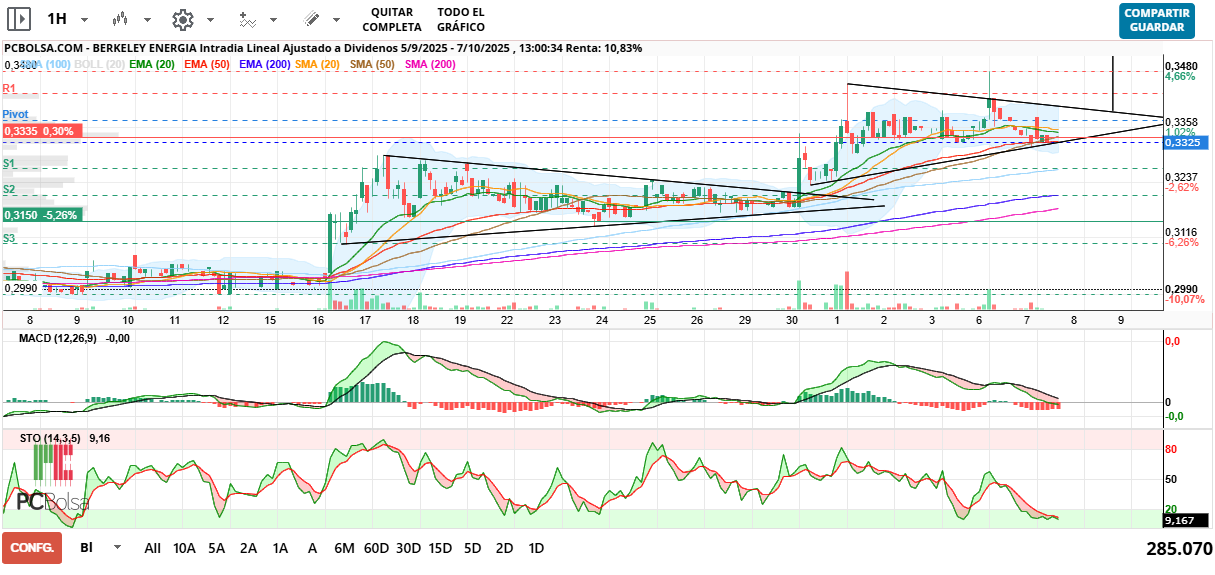Toggle the EMA (20) indicator label

point(152,64)
